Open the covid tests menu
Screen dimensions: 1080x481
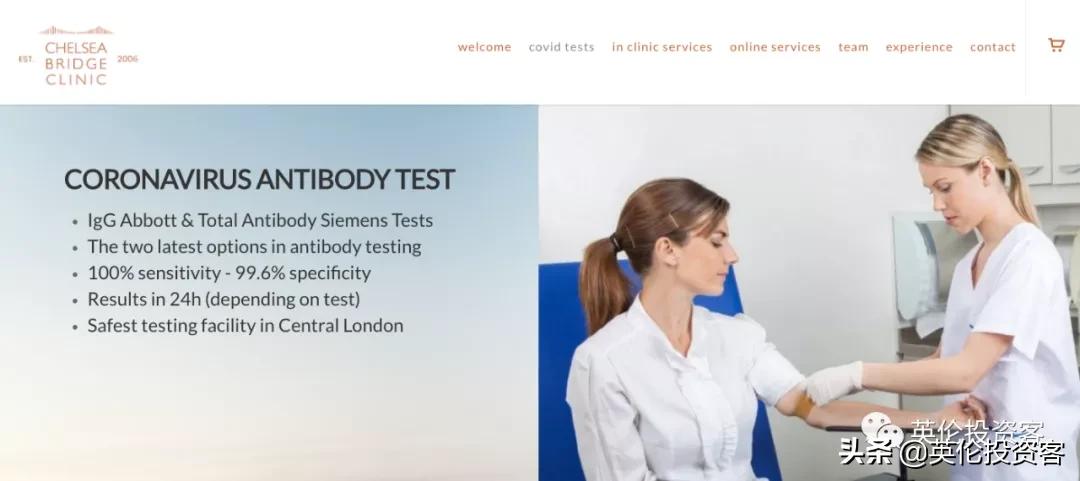561,47
